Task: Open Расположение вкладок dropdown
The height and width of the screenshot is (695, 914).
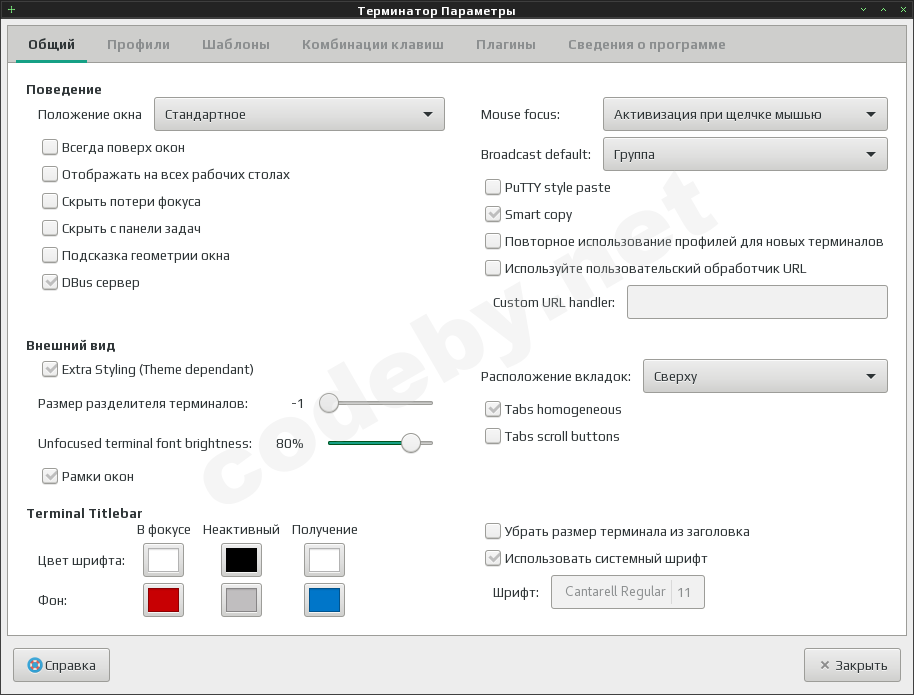Action: (765, 376)
